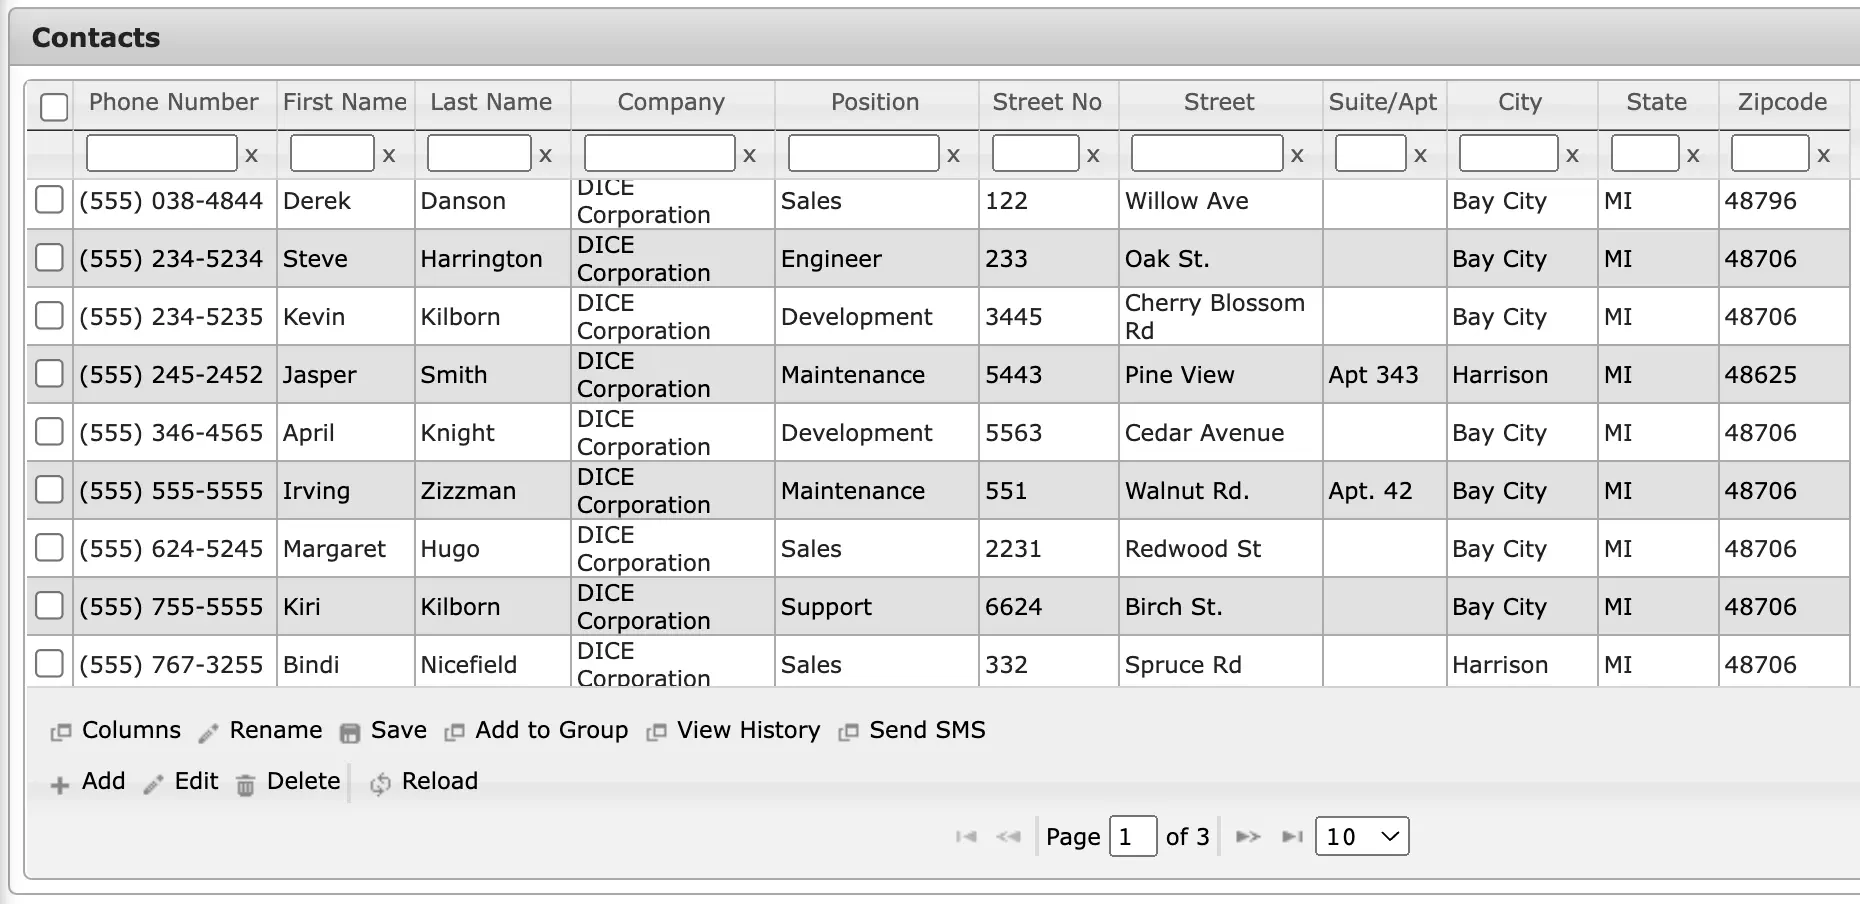Sort by the Last Name column header

point(491,102)
